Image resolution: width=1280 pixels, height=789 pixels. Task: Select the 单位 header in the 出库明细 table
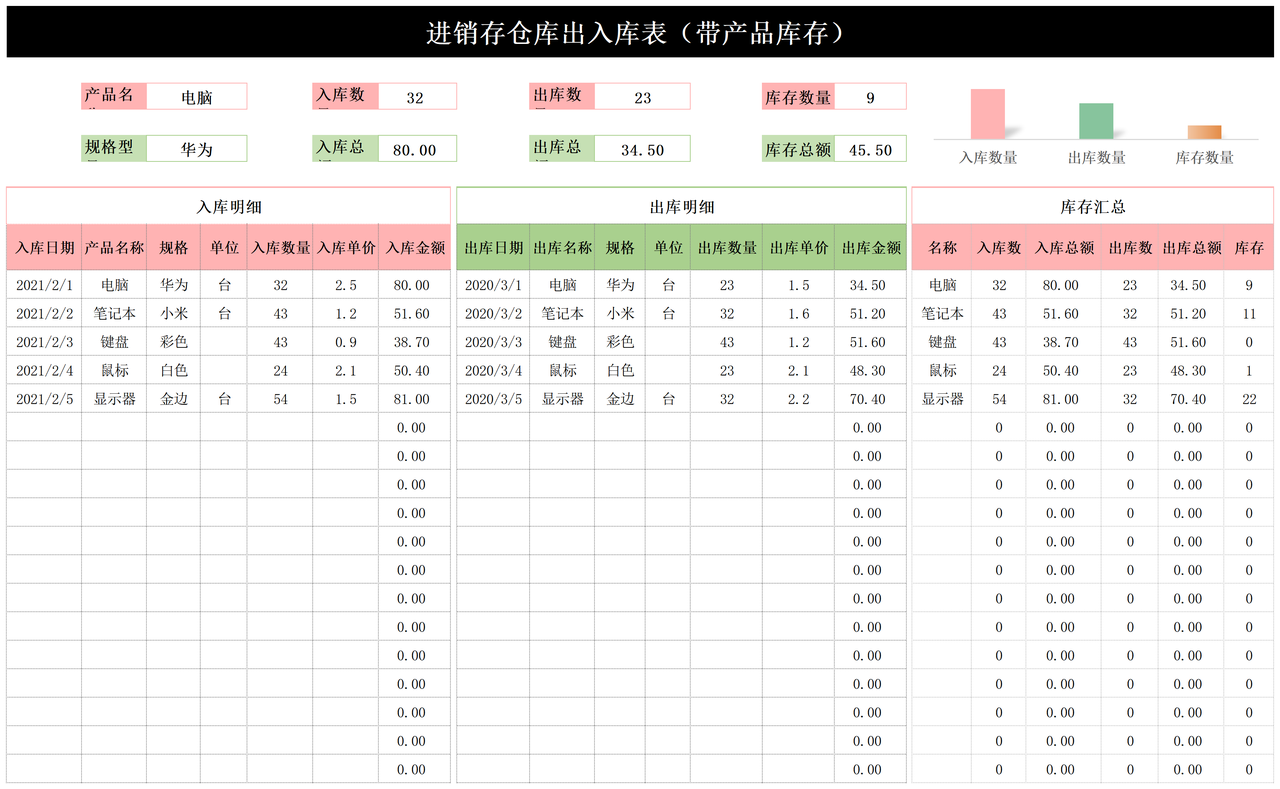click(668, 247)
